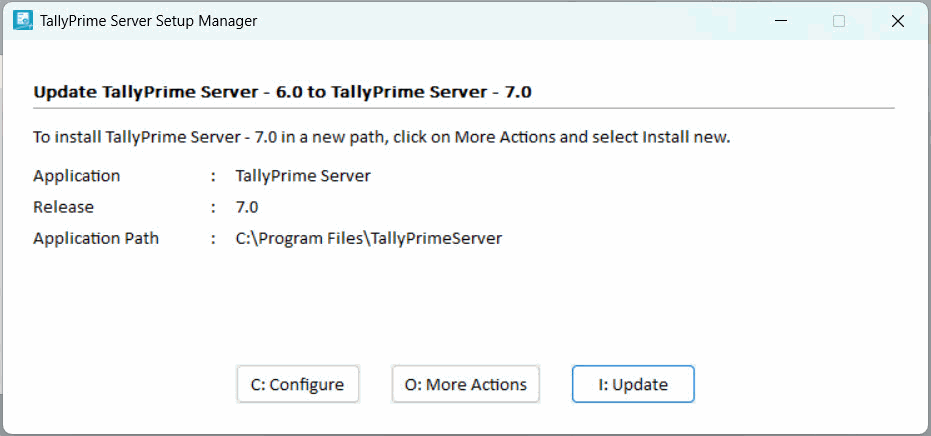The width and height of the screenshot is (931, 436).
Task: Click the bold Update TallyPrime Server heading
Action: [282, 92]
